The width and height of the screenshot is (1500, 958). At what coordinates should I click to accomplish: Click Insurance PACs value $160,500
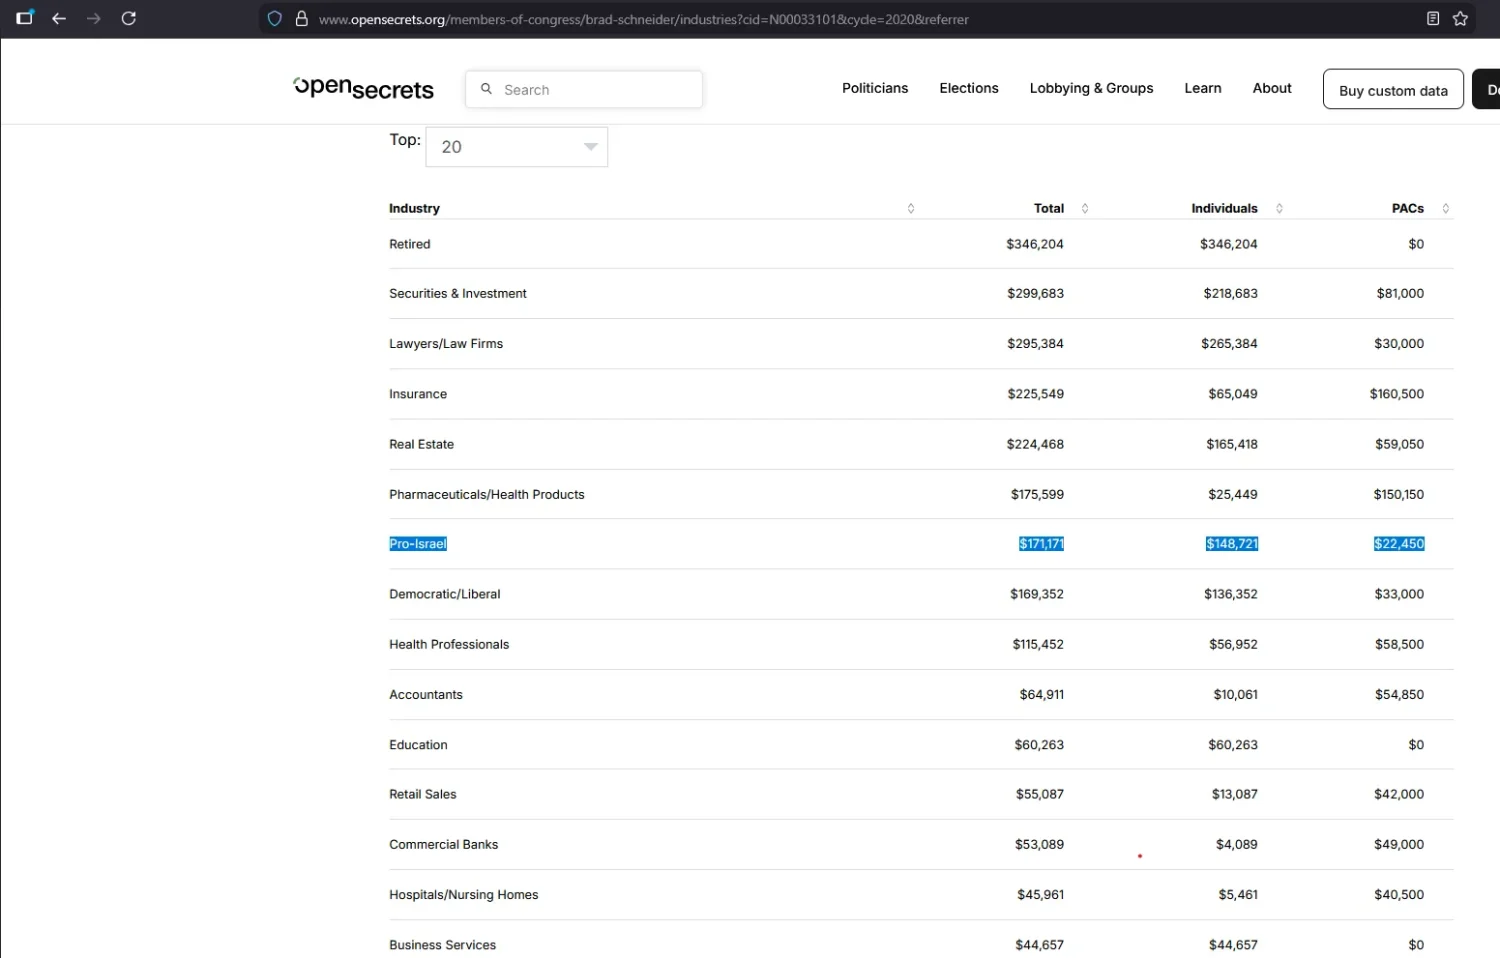(1397, 394)
